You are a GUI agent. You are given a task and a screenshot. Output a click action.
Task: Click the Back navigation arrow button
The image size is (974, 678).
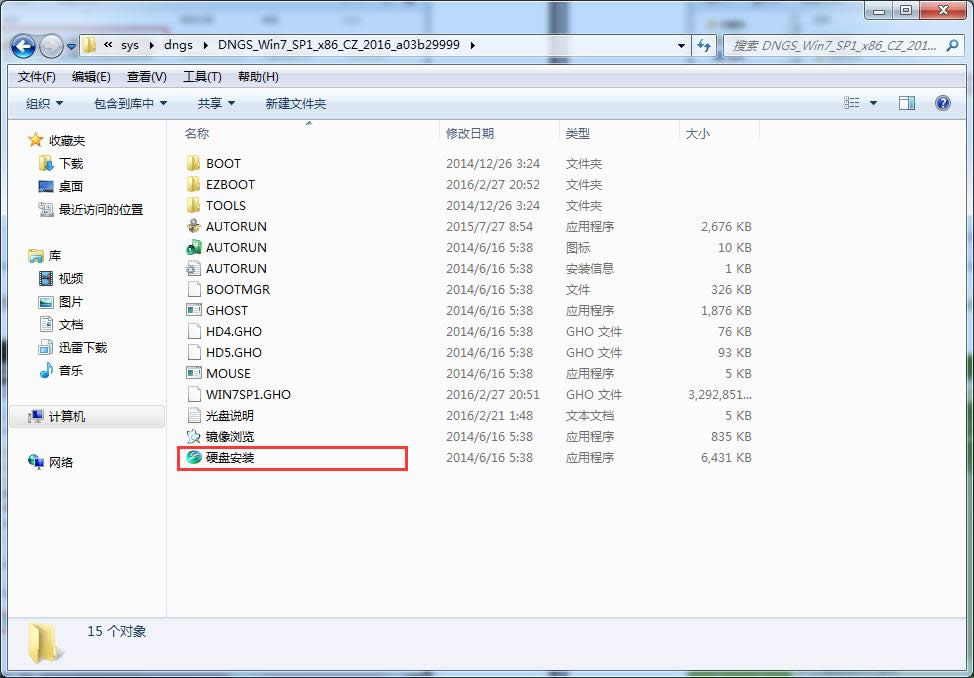tap(24, 46)
